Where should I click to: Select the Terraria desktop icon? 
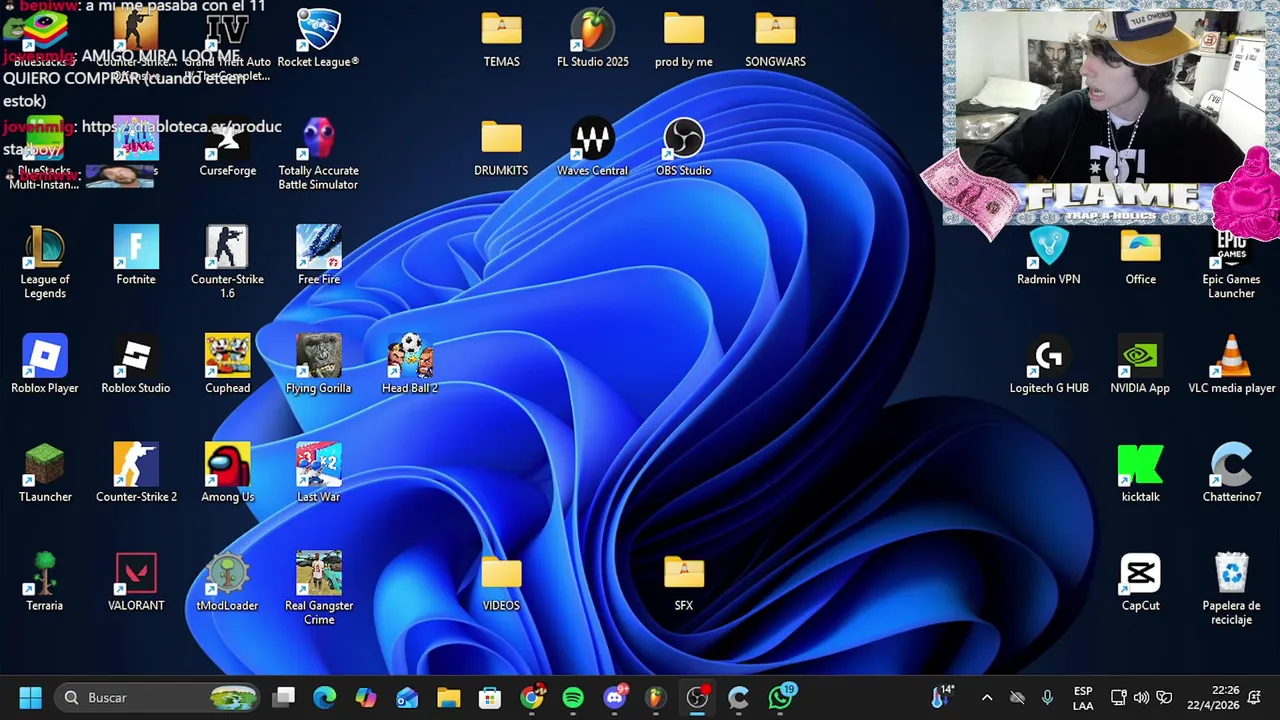pyautogui.click(x=45, y=583)
